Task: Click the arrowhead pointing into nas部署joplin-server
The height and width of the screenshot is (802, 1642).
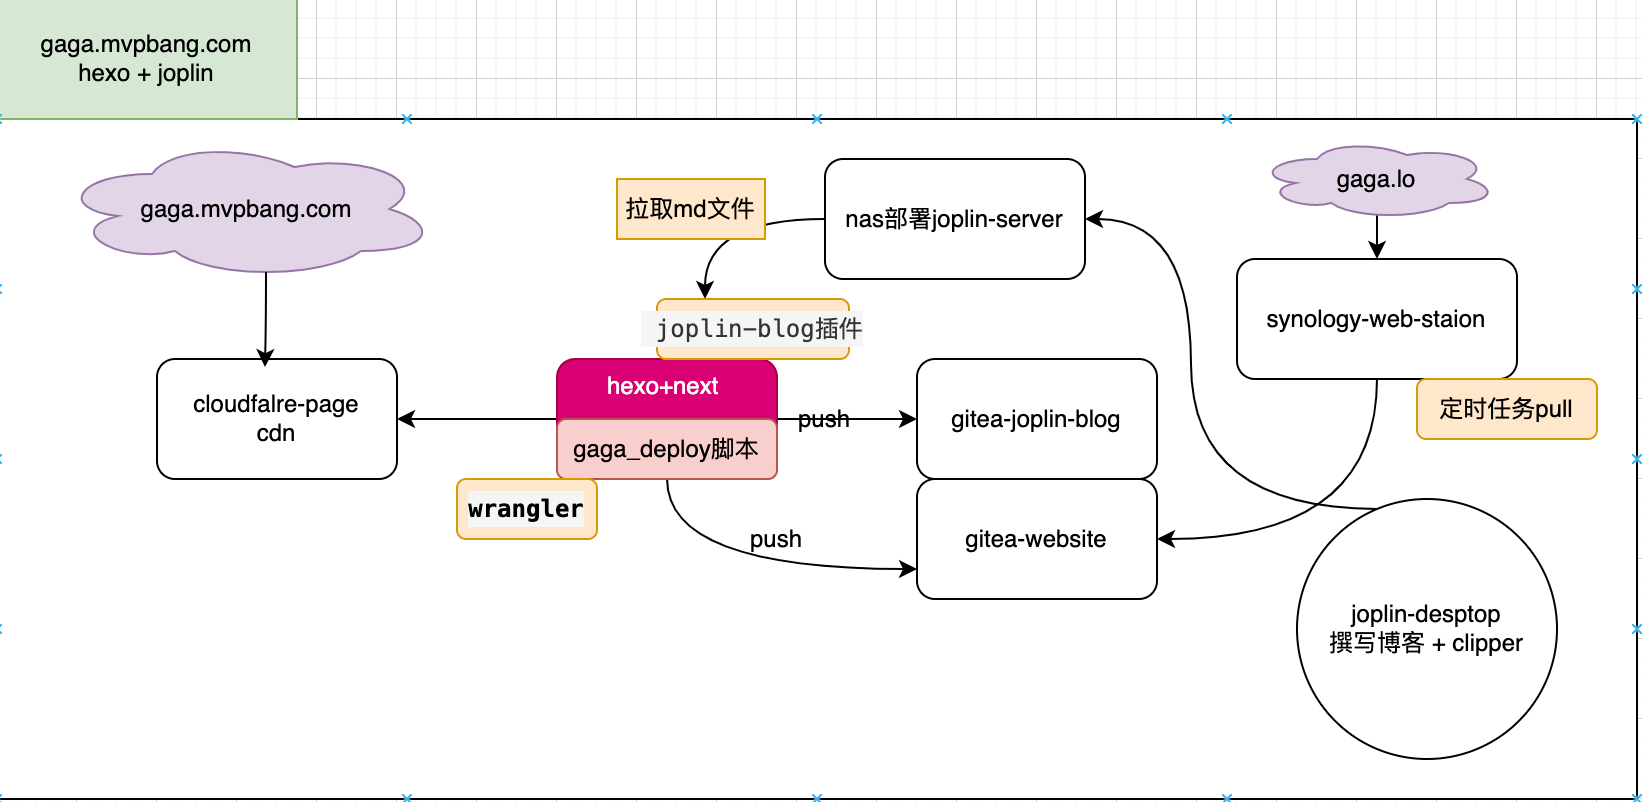Action: coord(1095,219)
